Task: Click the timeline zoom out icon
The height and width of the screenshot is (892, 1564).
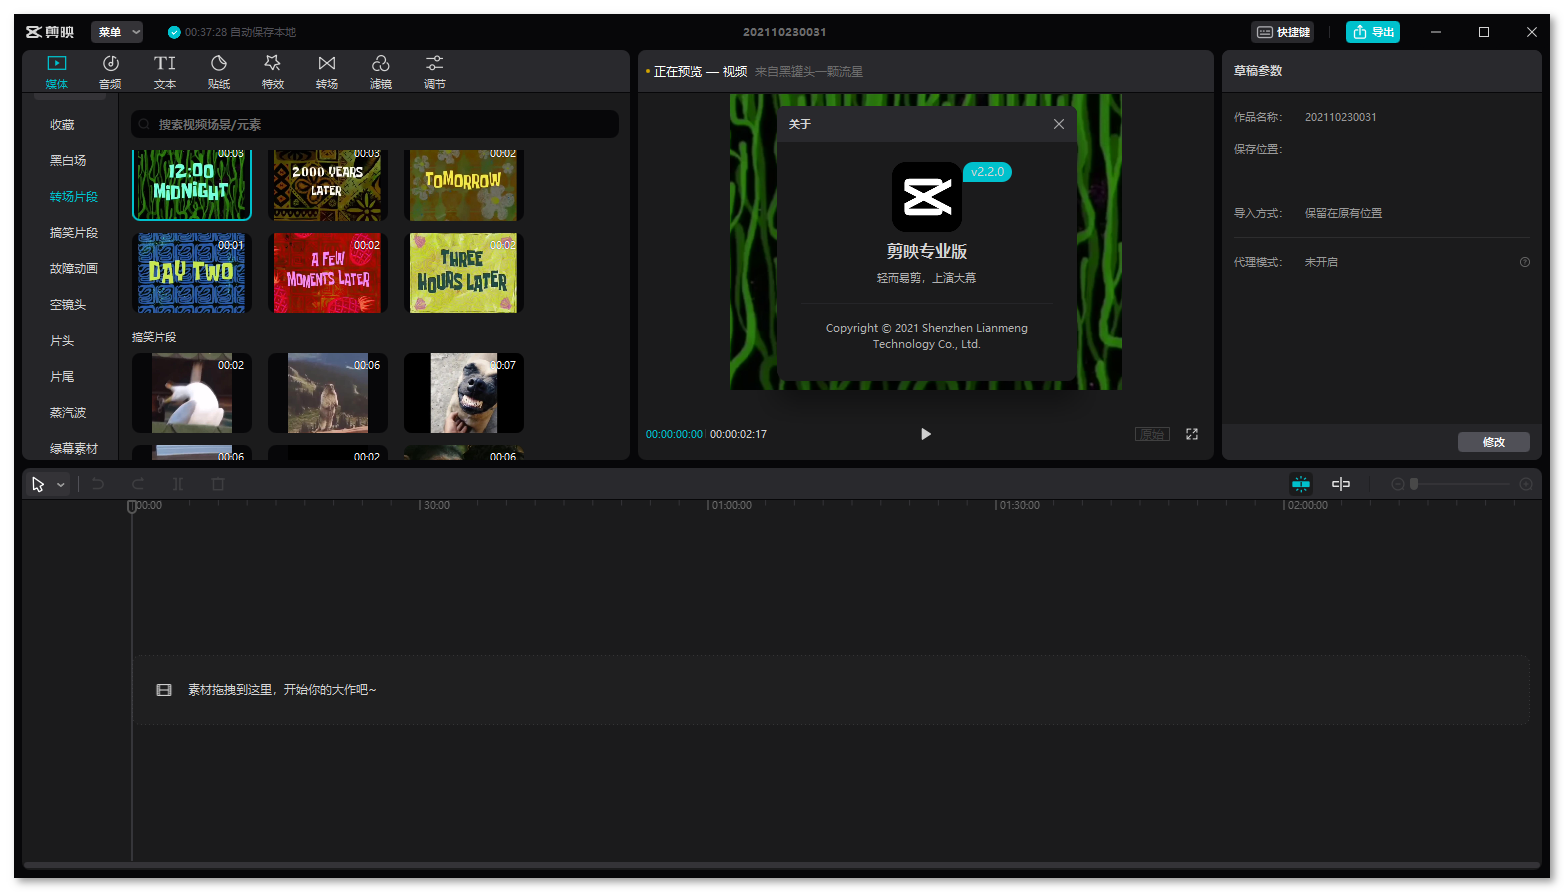Action: click(x=1398, y=484)
